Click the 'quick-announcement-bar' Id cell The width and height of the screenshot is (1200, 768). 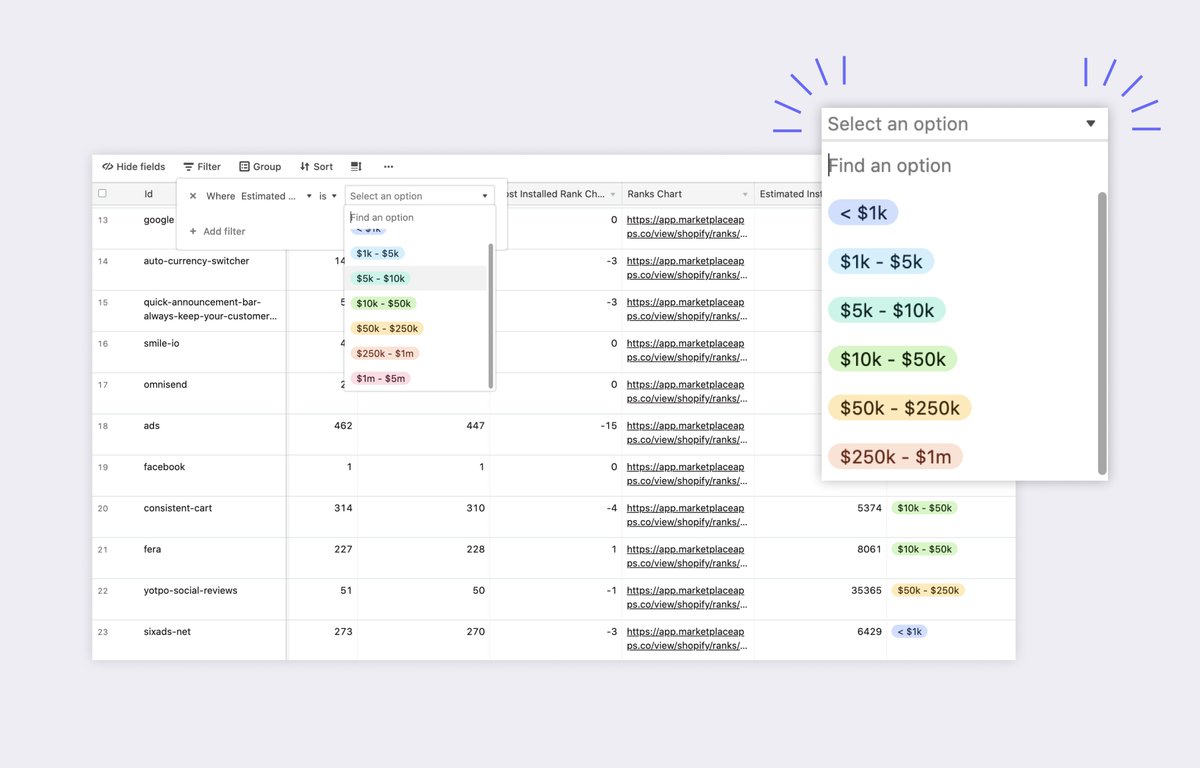click(x=210, y=309)
